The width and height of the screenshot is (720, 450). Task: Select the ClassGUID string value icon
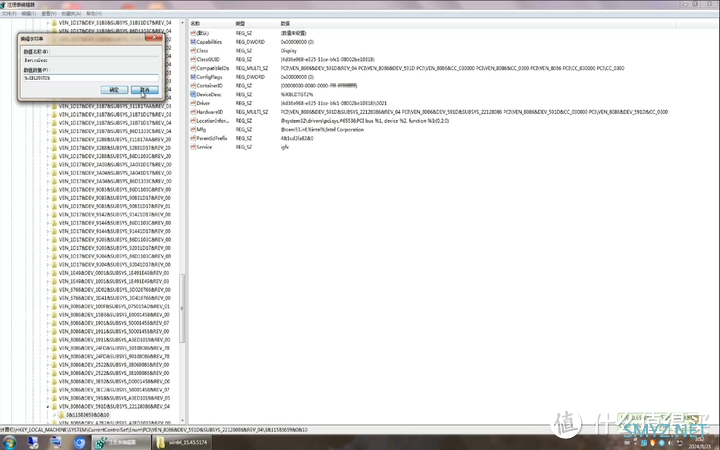click(193, 59)
